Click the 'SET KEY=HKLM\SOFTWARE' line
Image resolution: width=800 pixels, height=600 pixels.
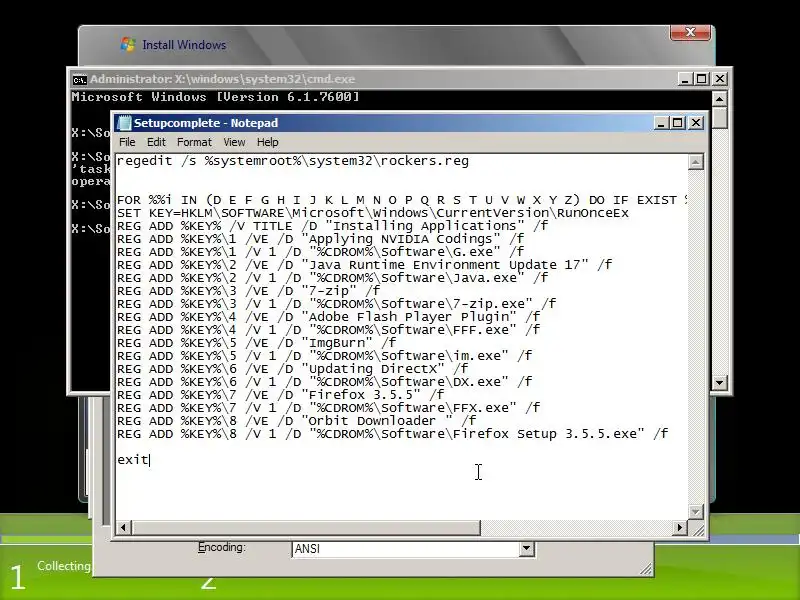[x=373, y=213]
